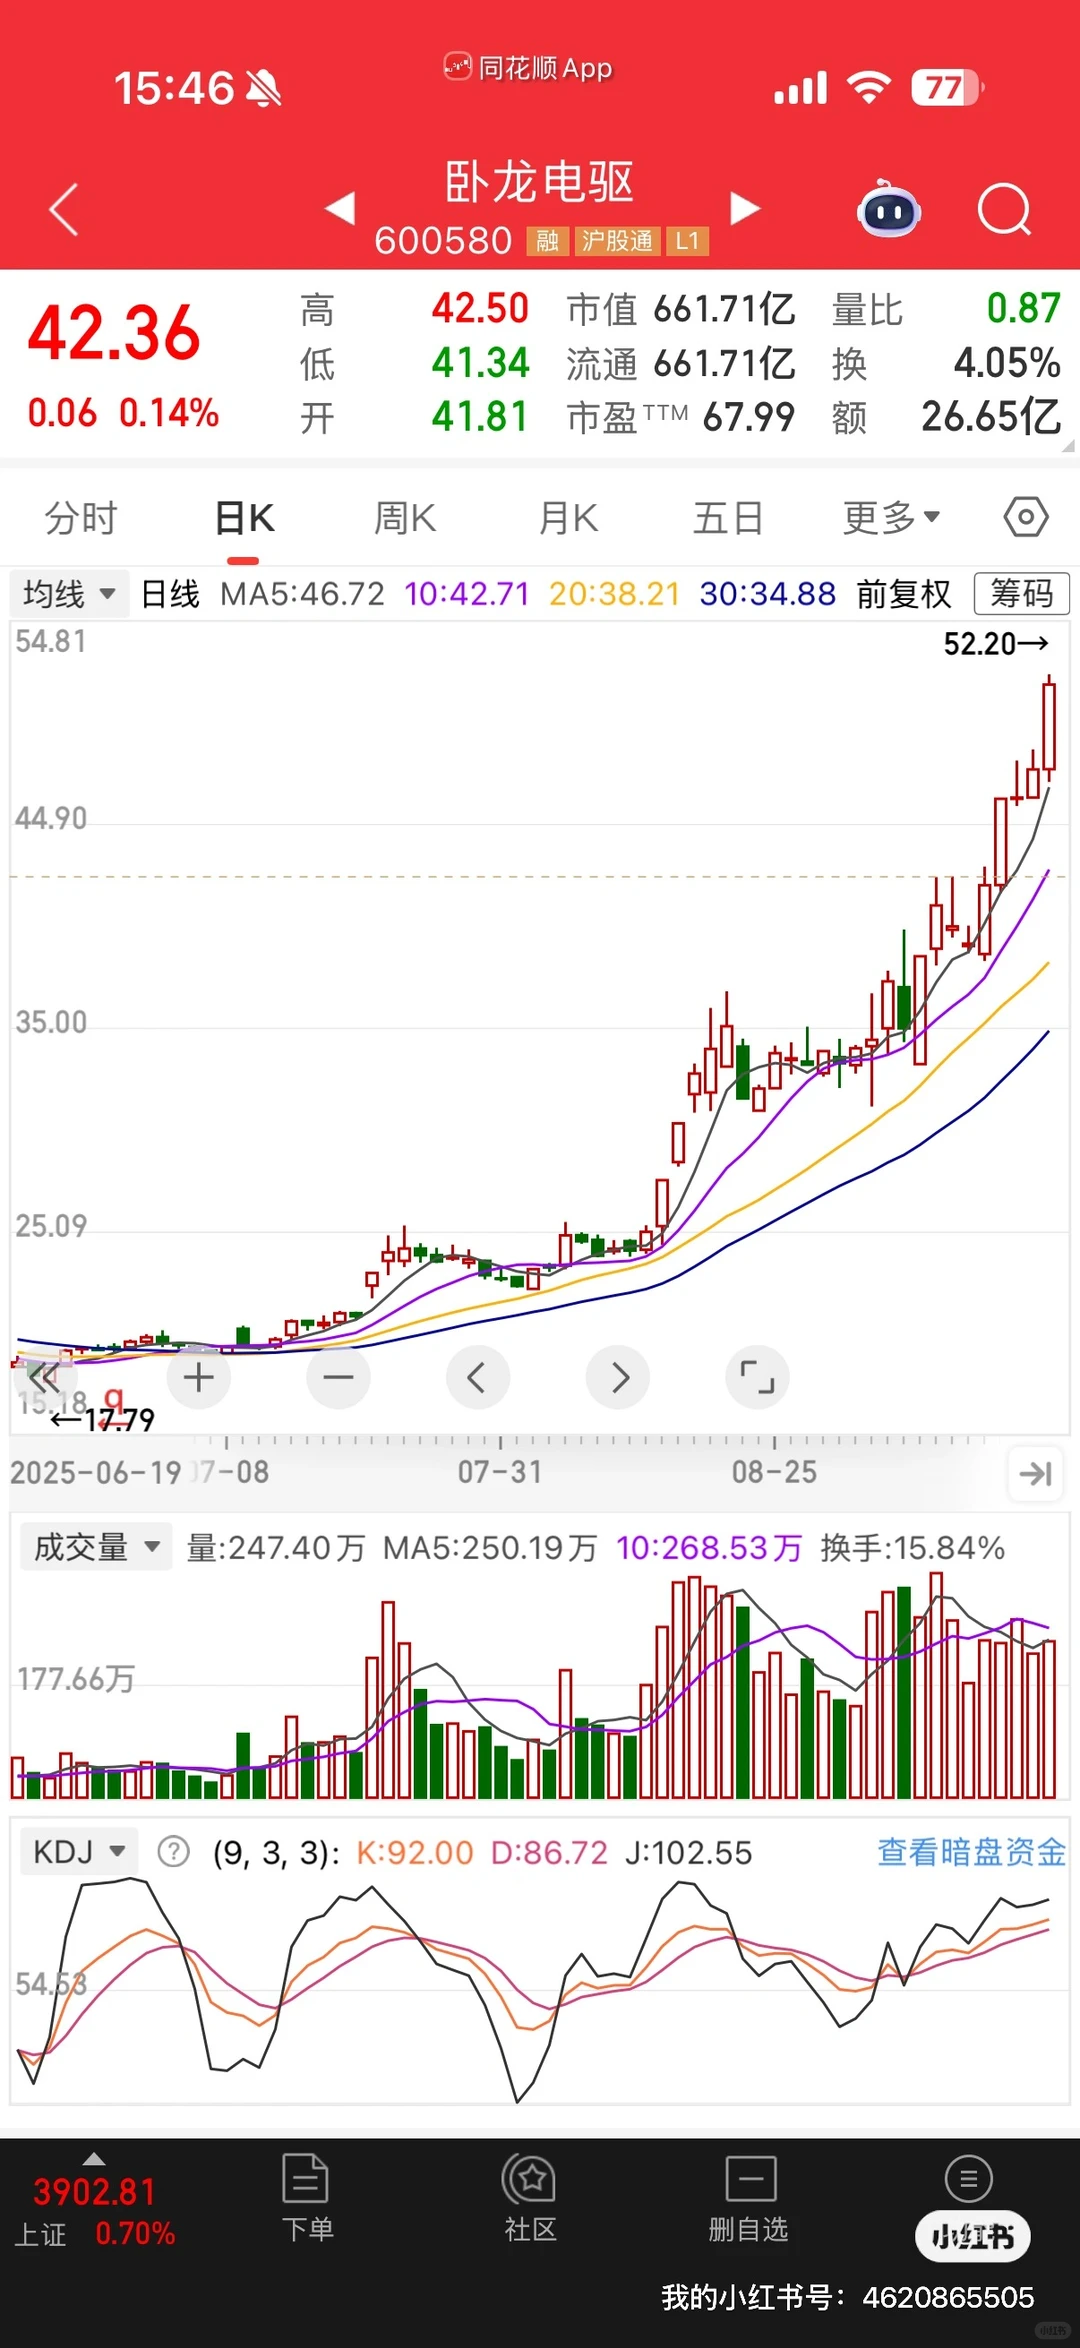Tap 市盈TTM 67.99 value
This screenshot has height=2348, width=1080.
pos(681,417)
